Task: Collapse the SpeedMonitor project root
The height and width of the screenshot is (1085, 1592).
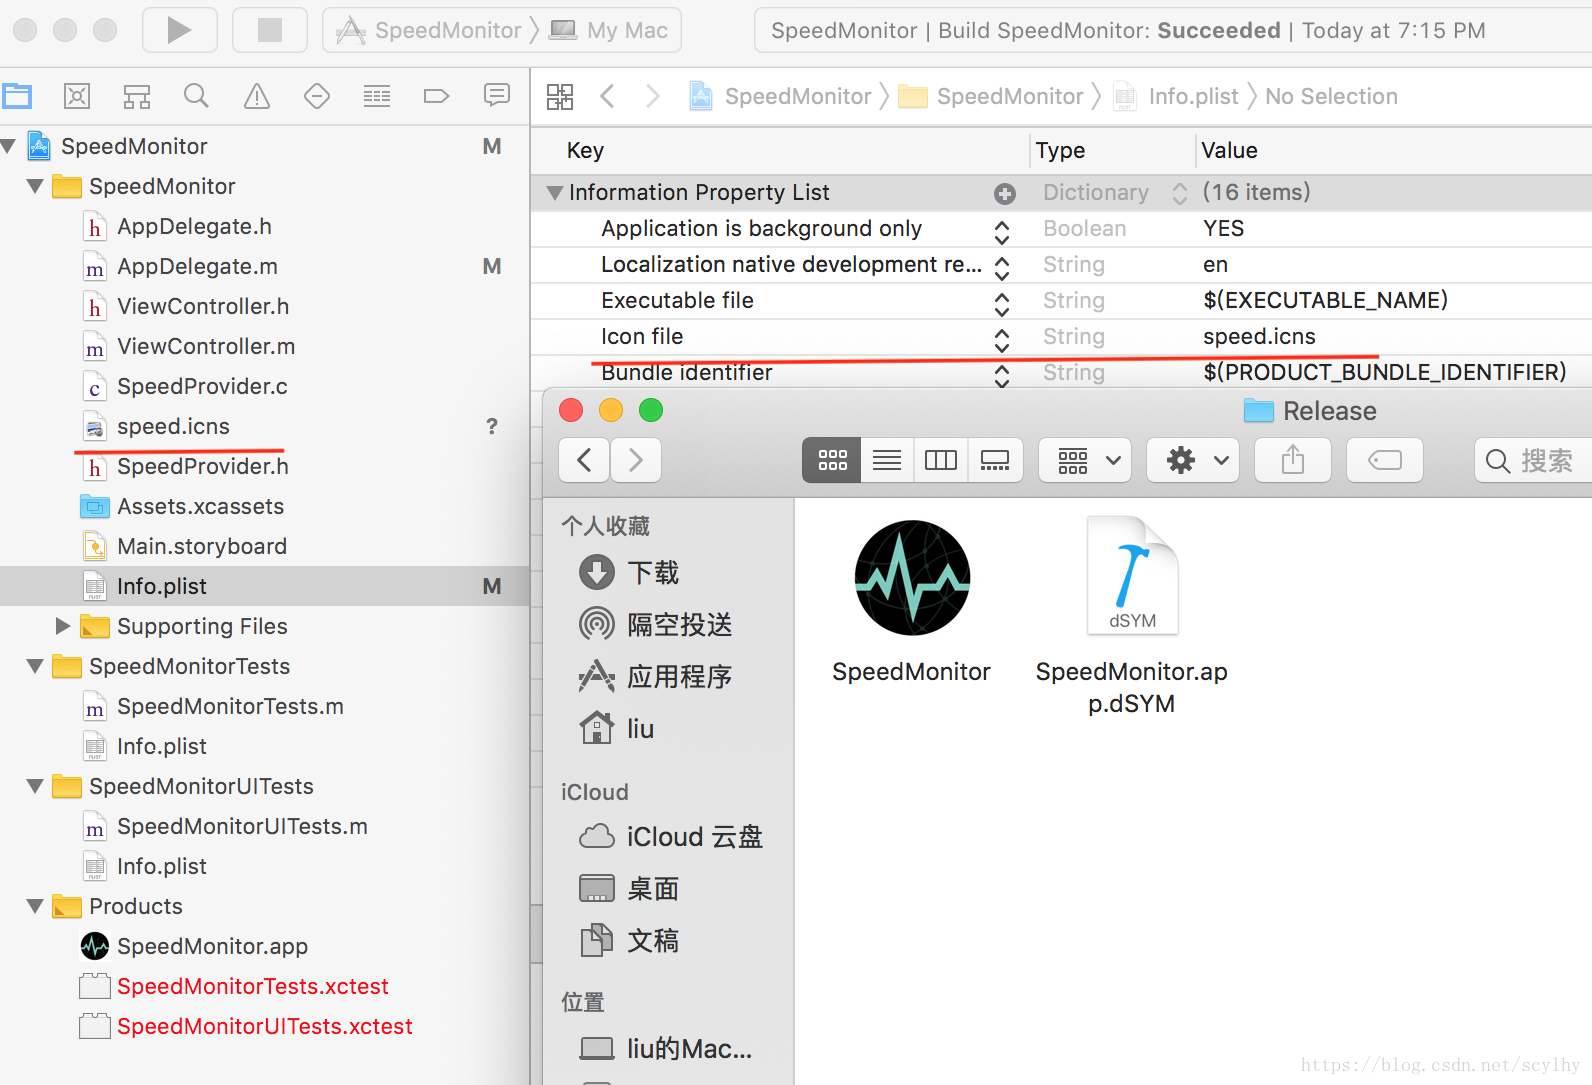Action: tap(9, 147)
